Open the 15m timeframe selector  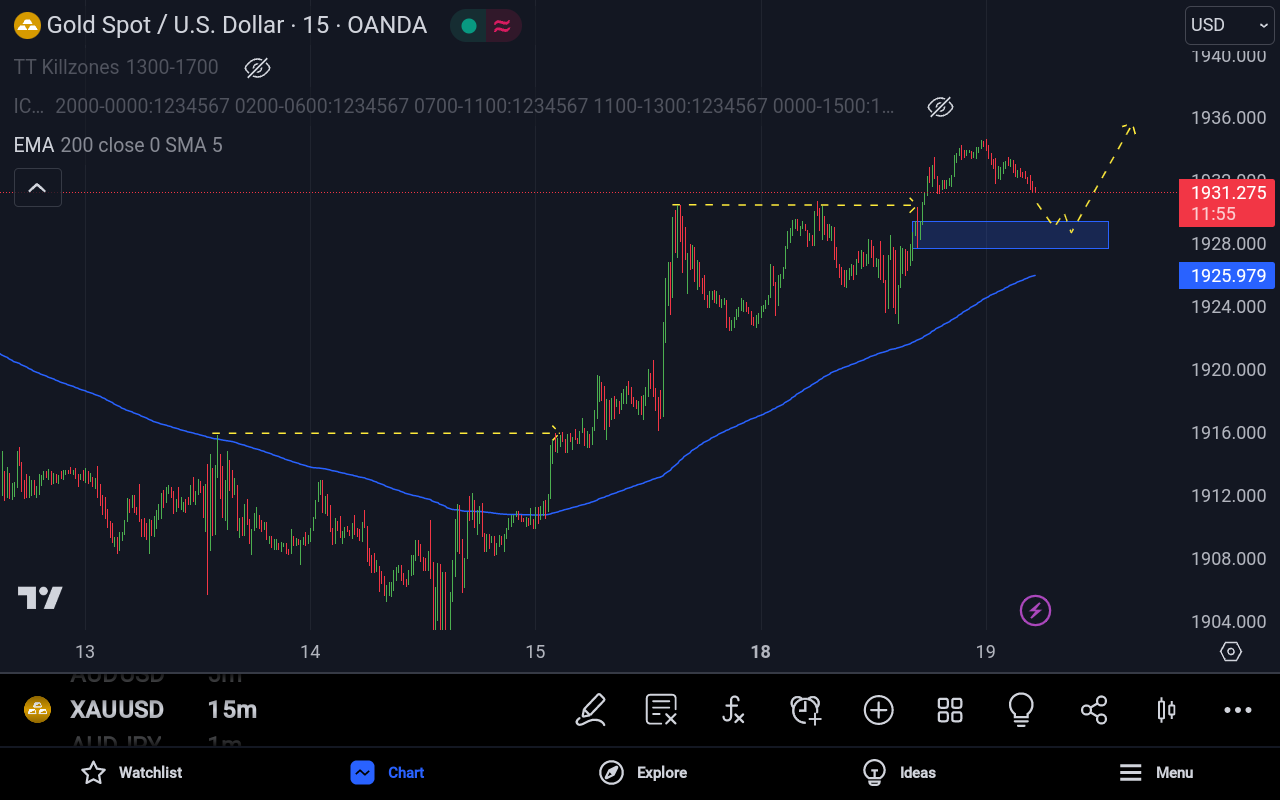pos(232,710)
